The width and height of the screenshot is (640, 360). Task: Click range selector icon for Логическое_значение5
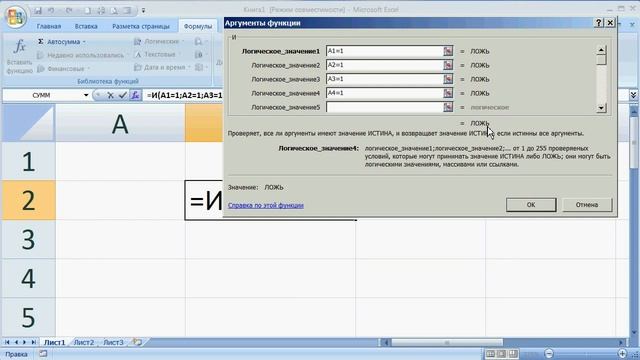[448, 107]
